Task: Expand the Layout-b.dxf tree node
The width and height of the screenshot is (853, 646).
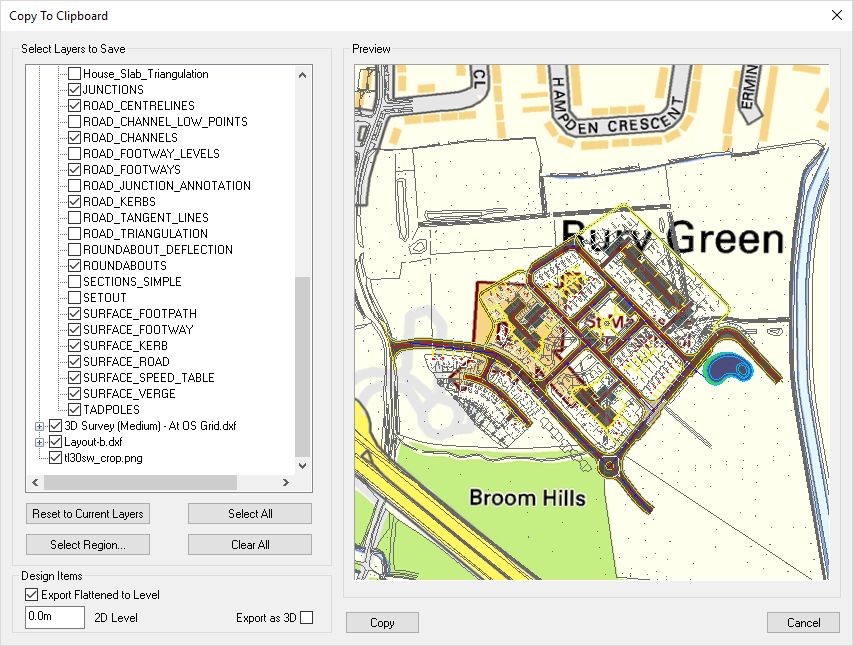Action: click(40, 442)
